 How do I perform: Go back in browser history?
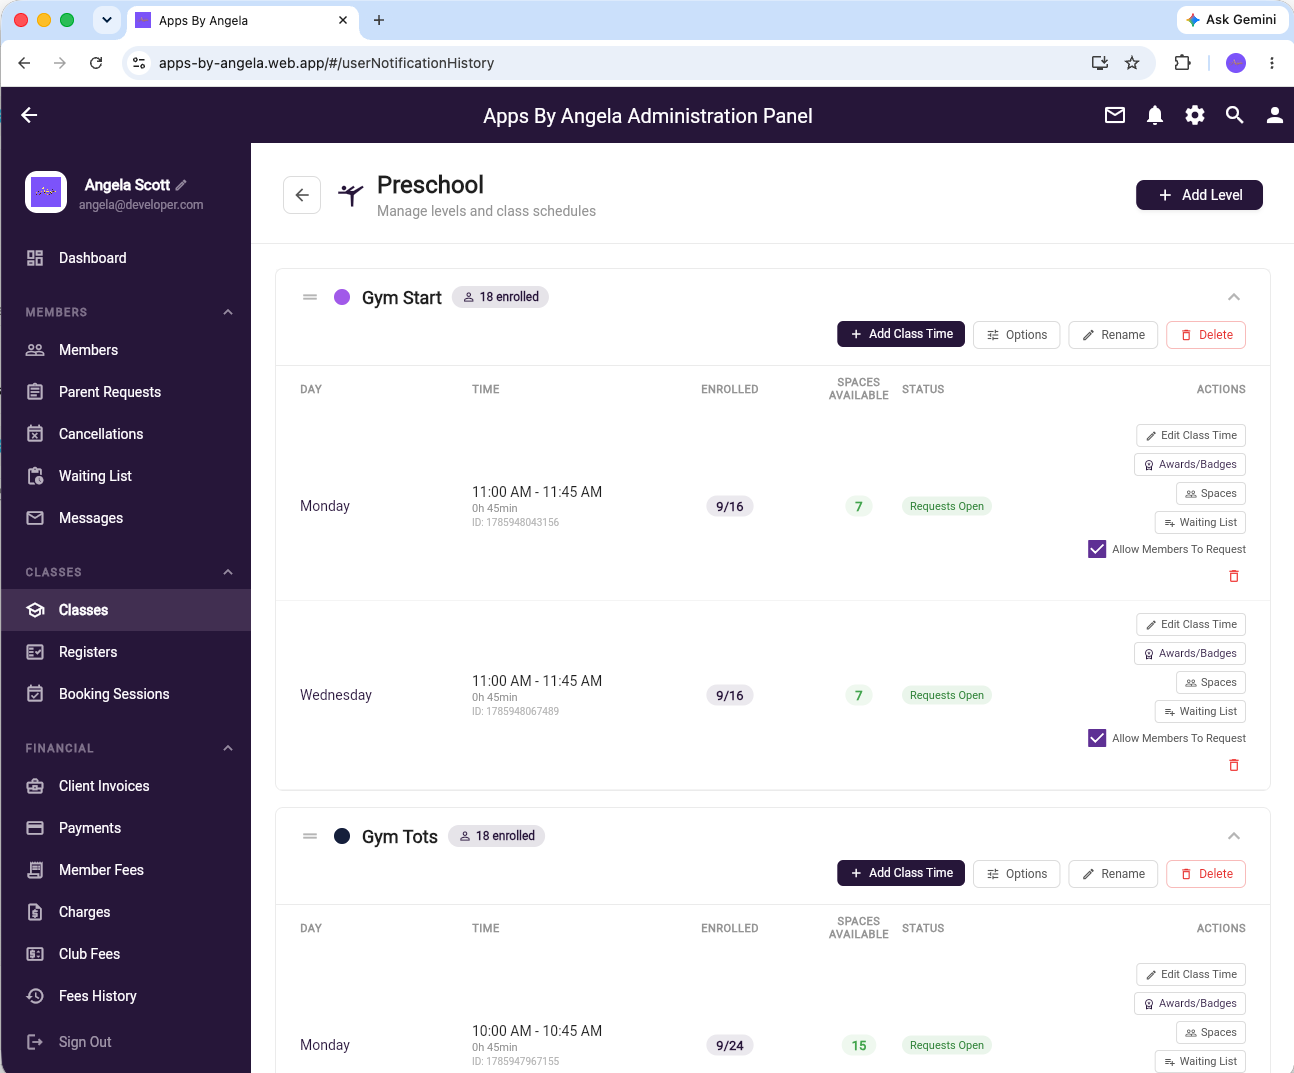pos(24,63)
